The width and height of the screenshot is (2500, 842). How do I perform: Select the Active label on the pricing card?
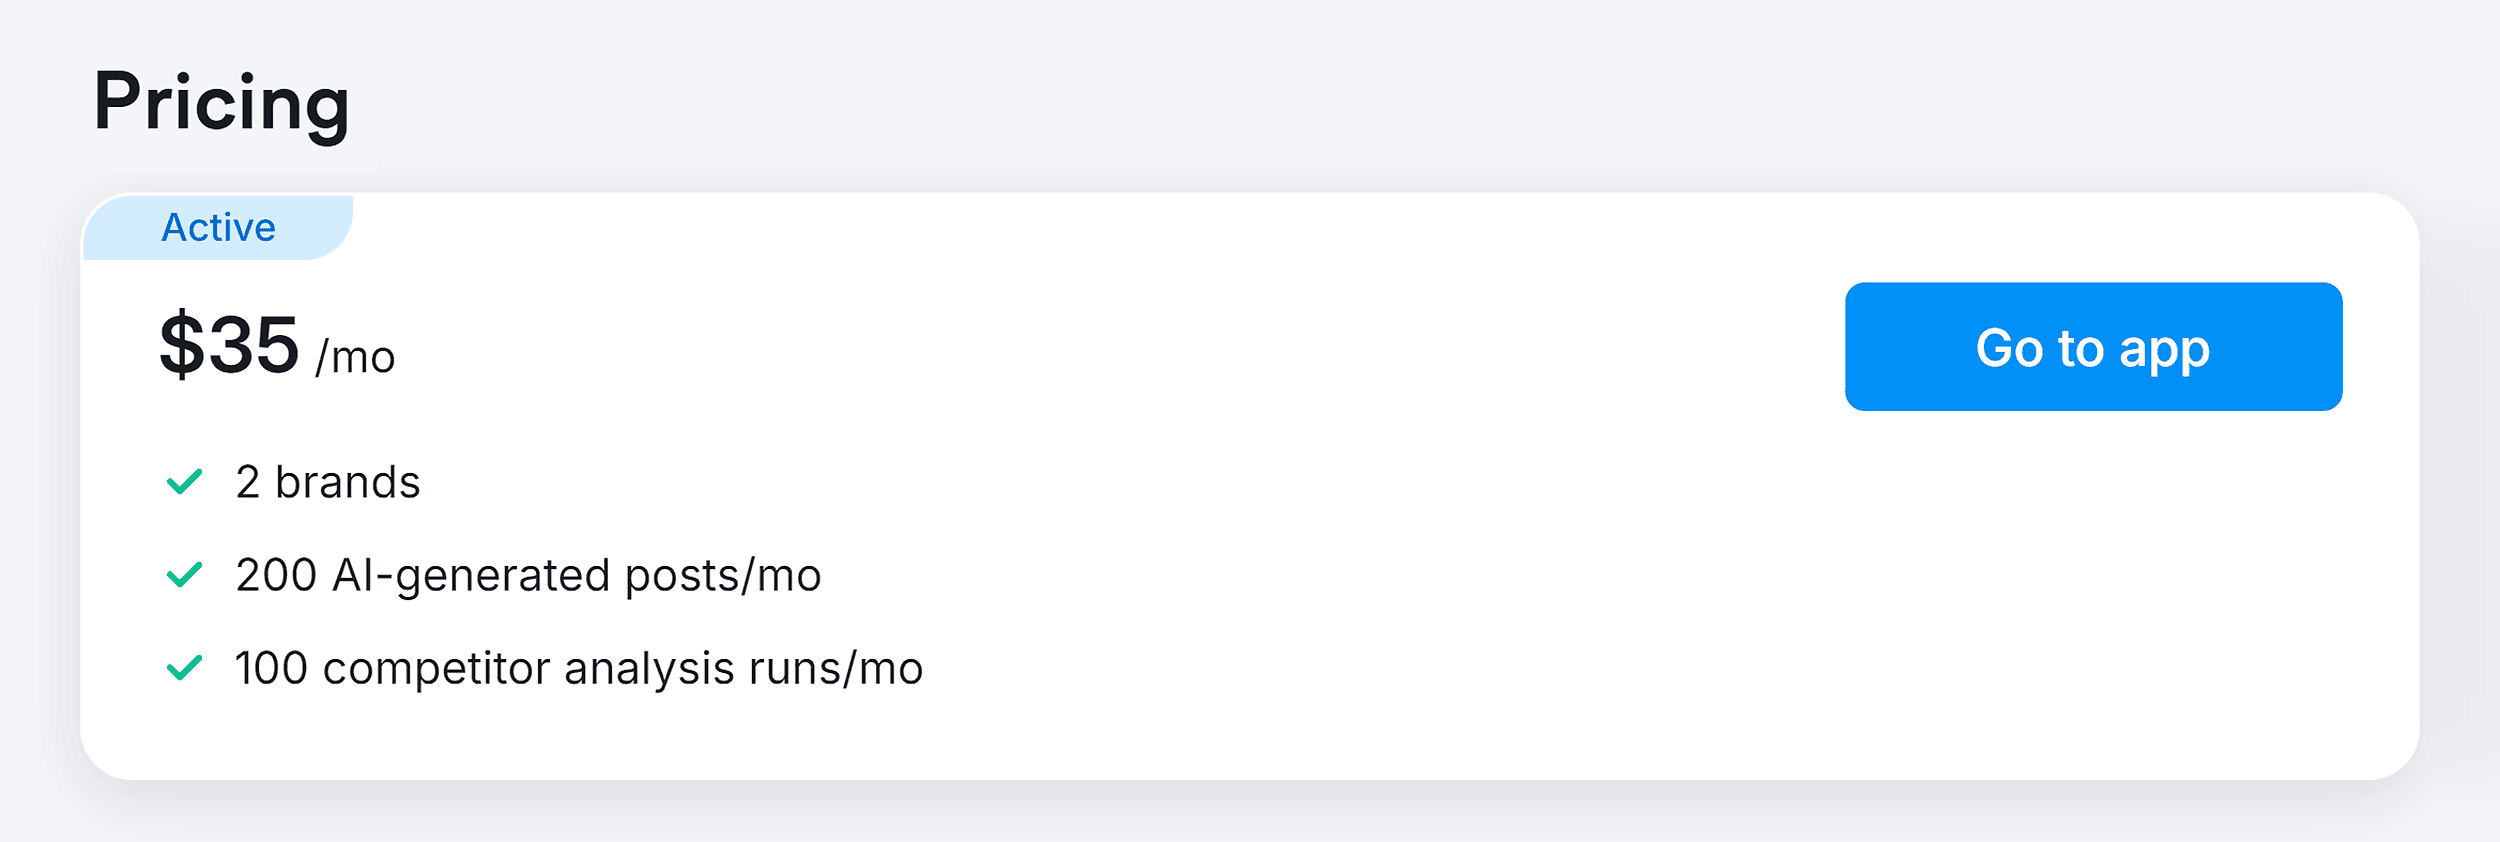pos(218,227)
